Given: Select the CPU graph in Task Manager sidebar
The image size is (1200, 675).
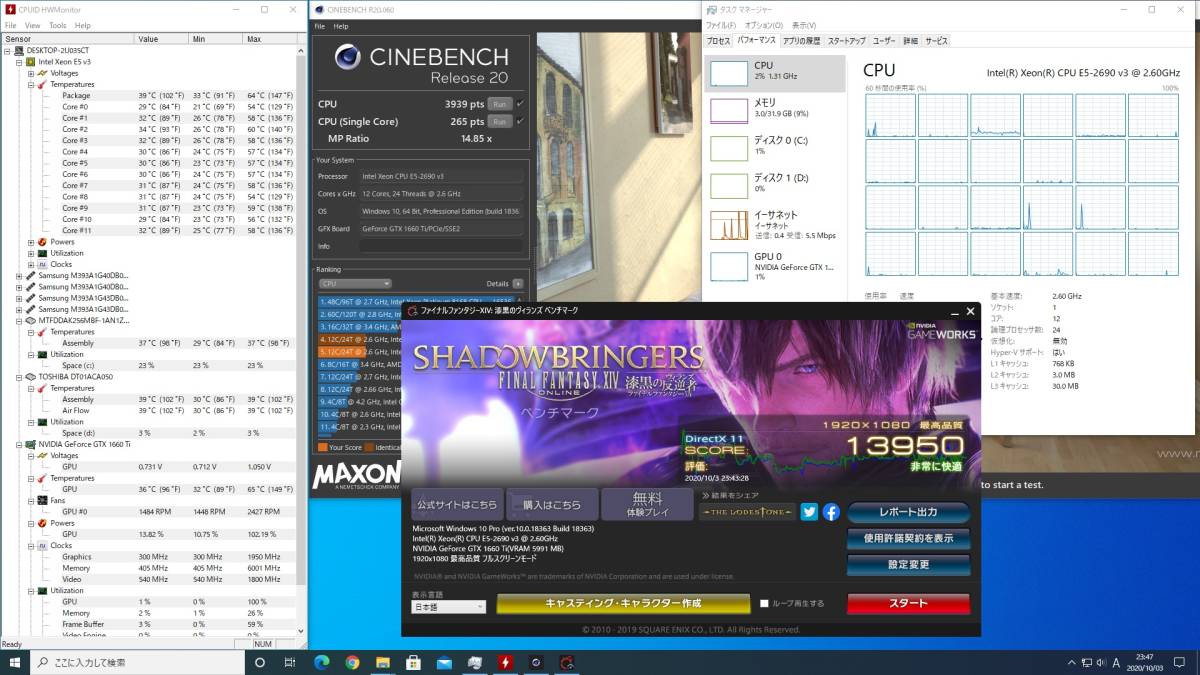Looking at the screenshot, I should point(776,72).
